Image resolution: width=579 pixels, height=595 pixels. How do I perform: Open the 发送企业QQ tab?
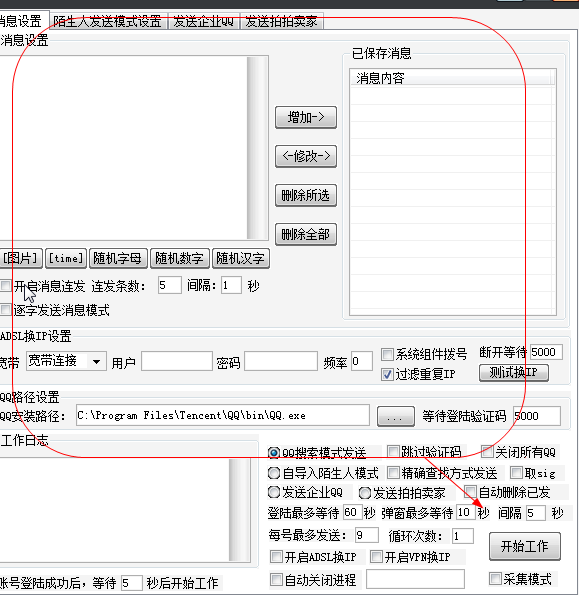(x=203, y=21)
